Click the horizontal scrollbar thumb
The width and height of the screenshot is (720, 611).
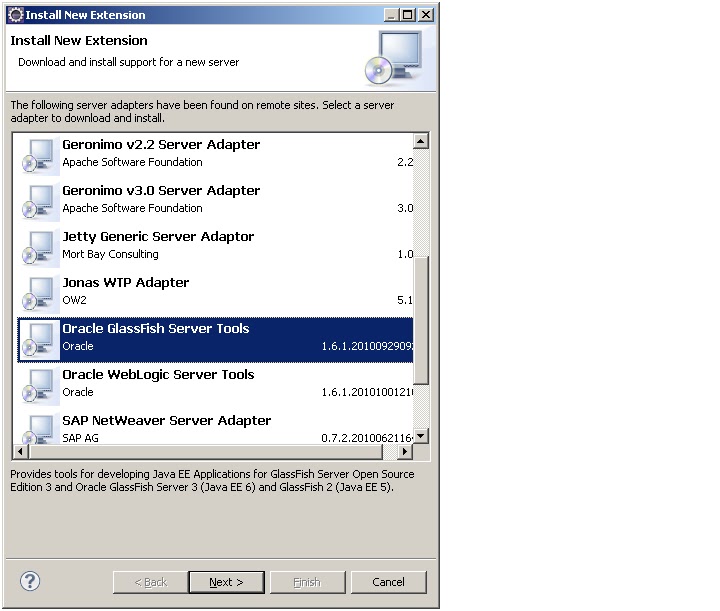click(x=205, y=451)
